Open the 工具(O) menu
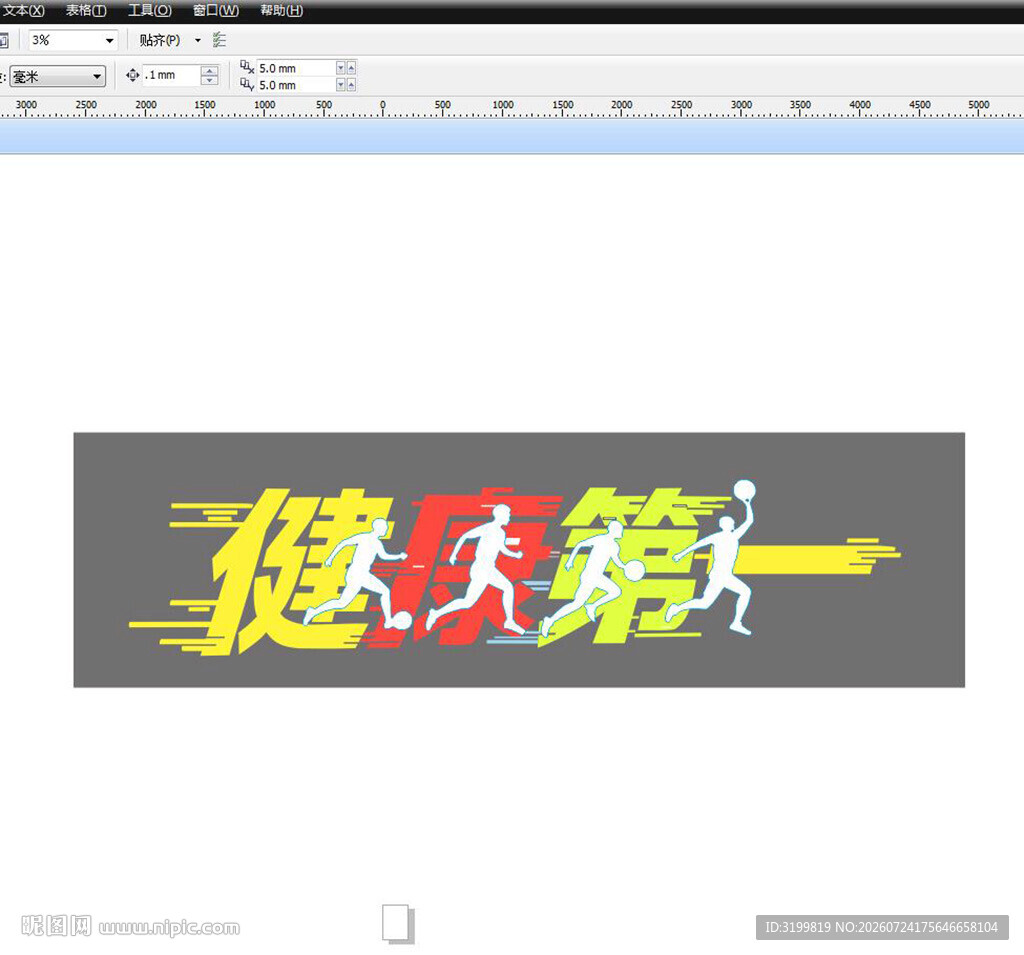This screenshot has width=1024, height=955. coord(150,10)
